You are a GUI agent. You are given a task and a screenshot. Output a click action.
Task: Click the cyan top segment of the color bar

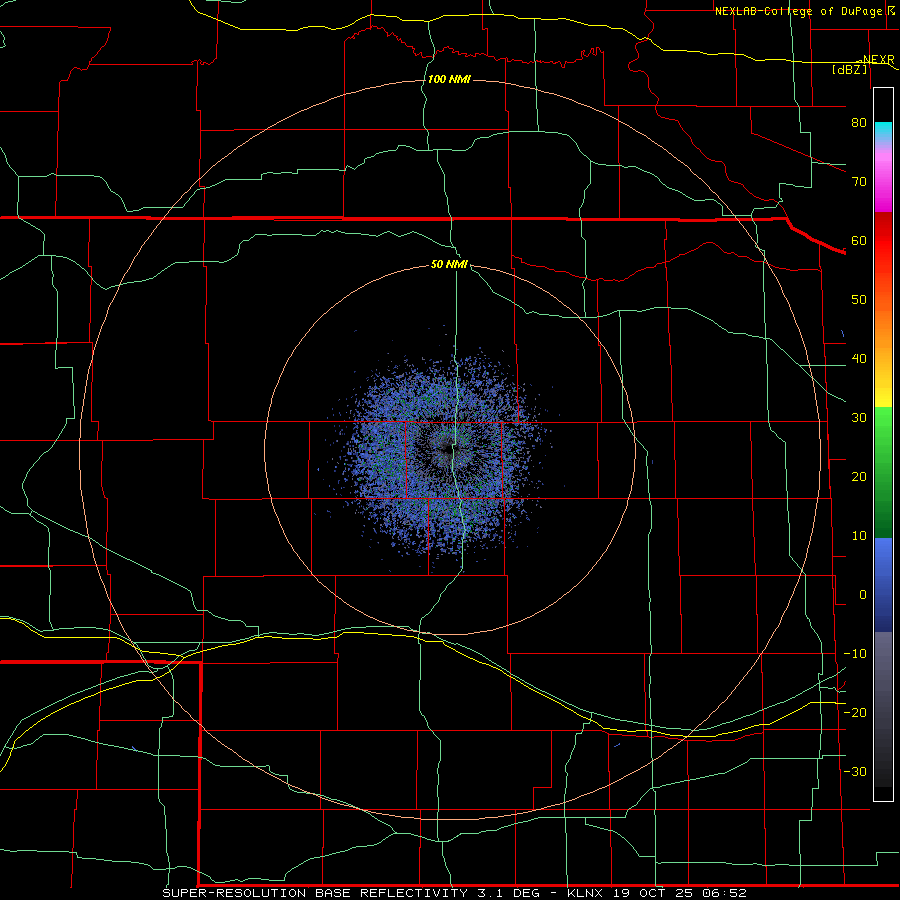click(x=883, y=132)
